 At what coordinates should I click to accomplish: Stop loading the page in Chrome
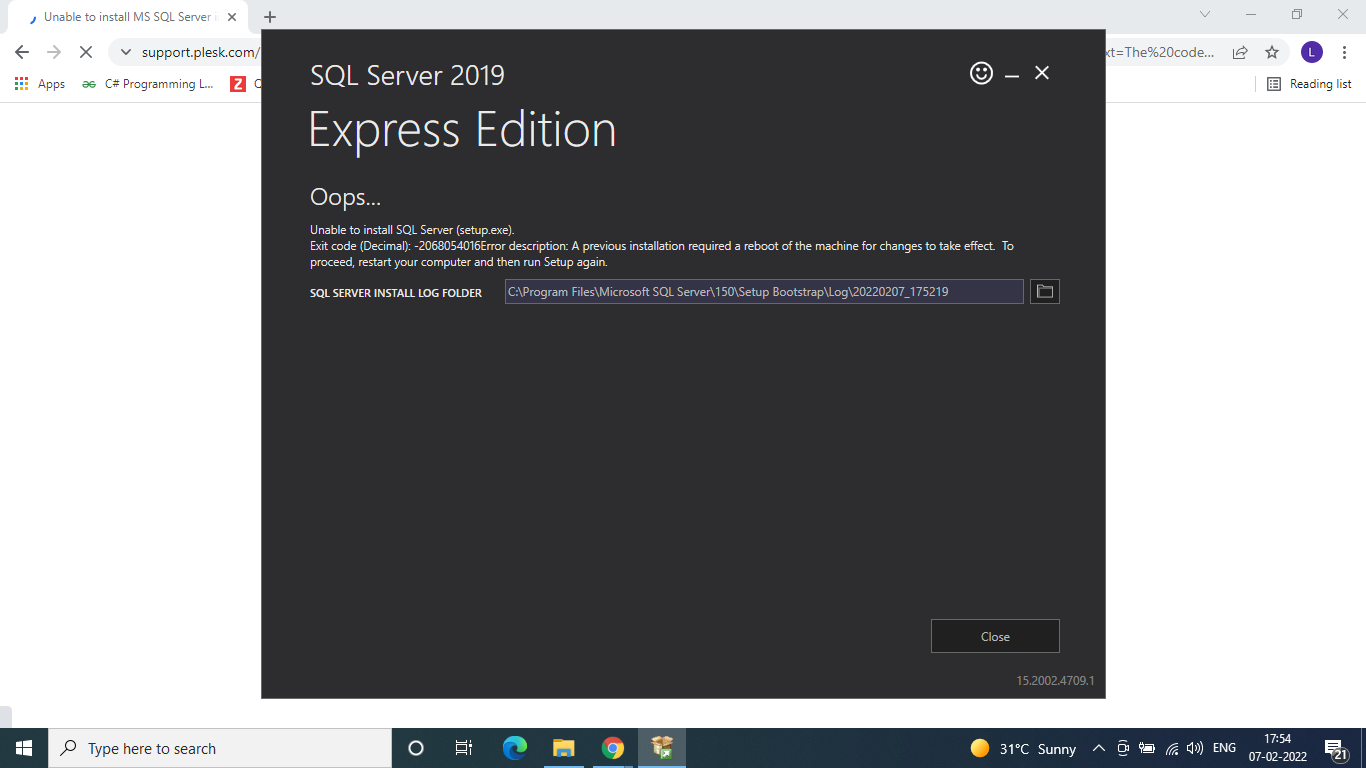tap(86, 52)
